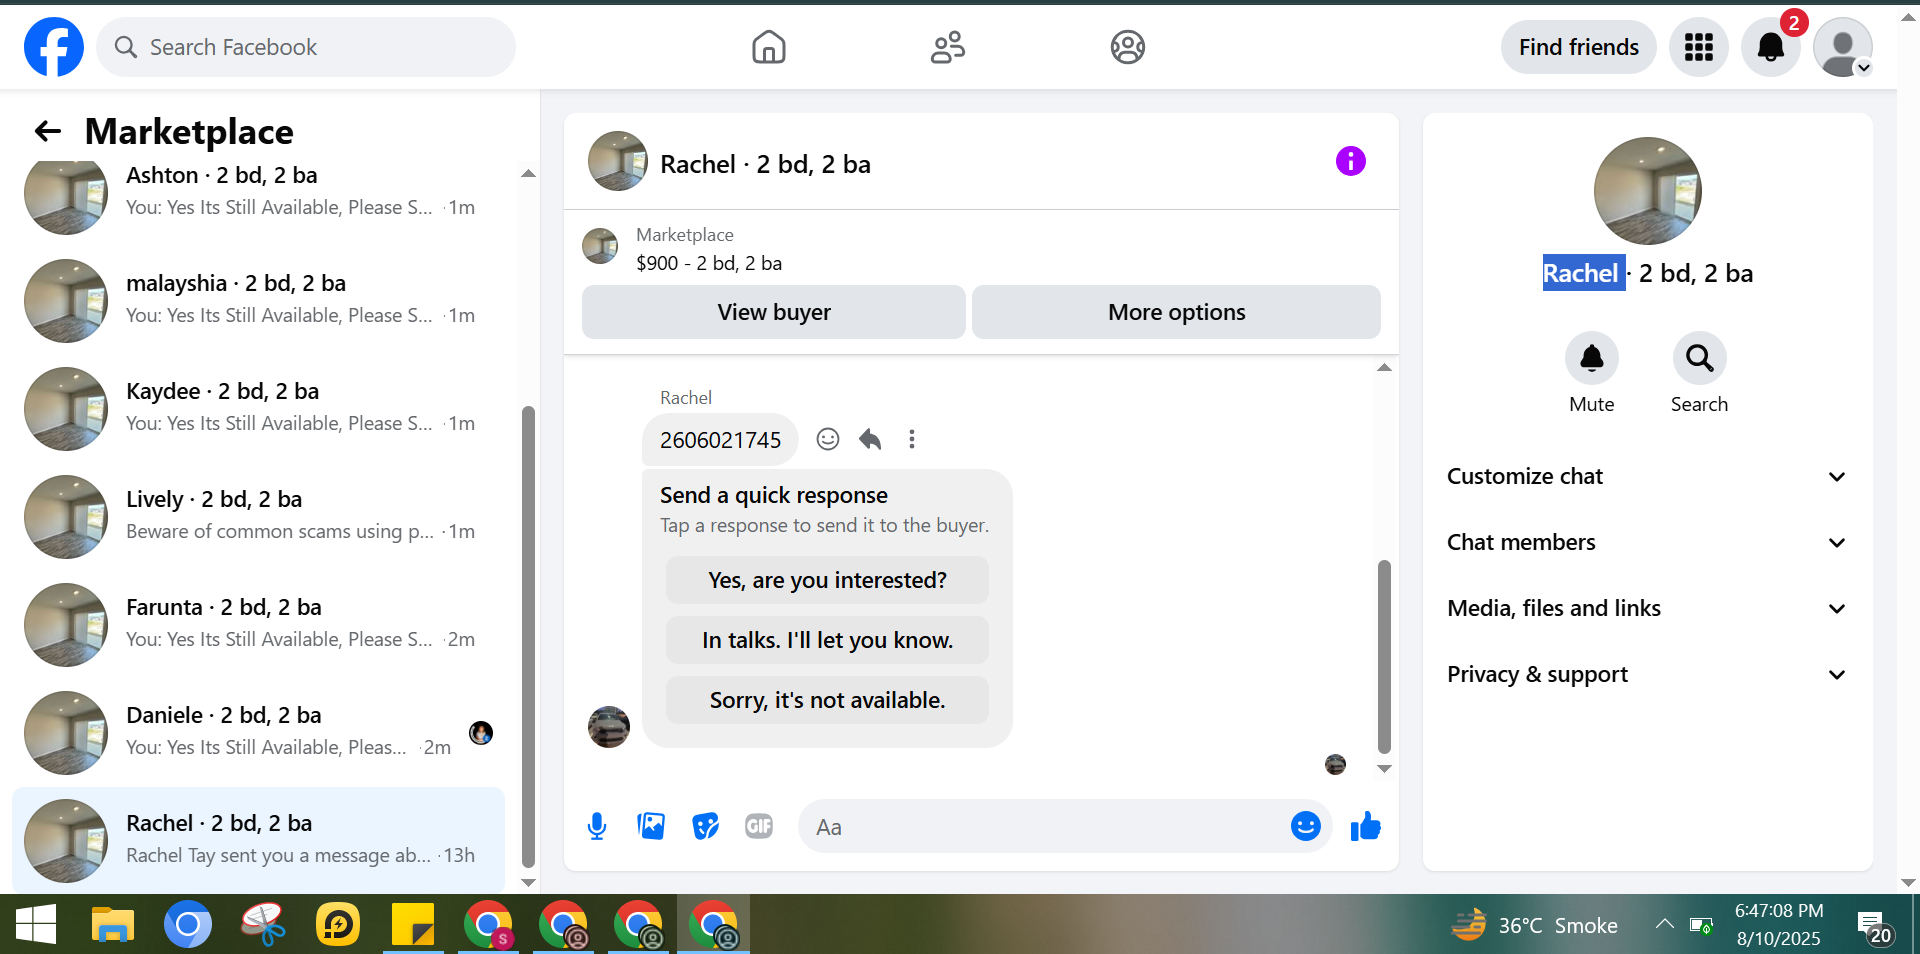Mute the conversation with bell icon
1920x954 pixels.
(x=1591, y=358)
